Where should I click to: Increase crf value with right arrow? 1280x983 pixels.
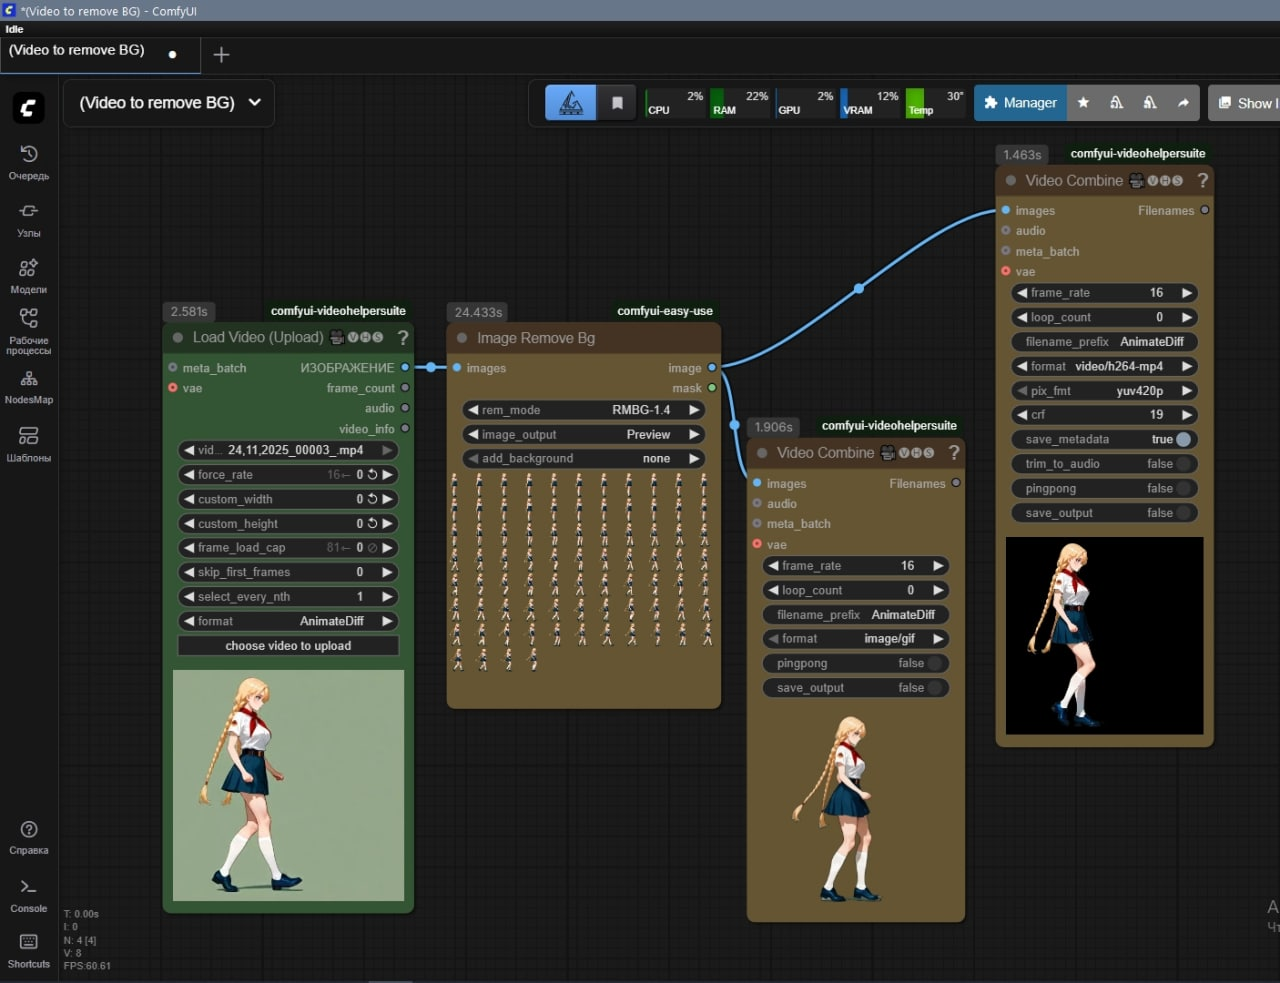click(x=1187, y=414)
